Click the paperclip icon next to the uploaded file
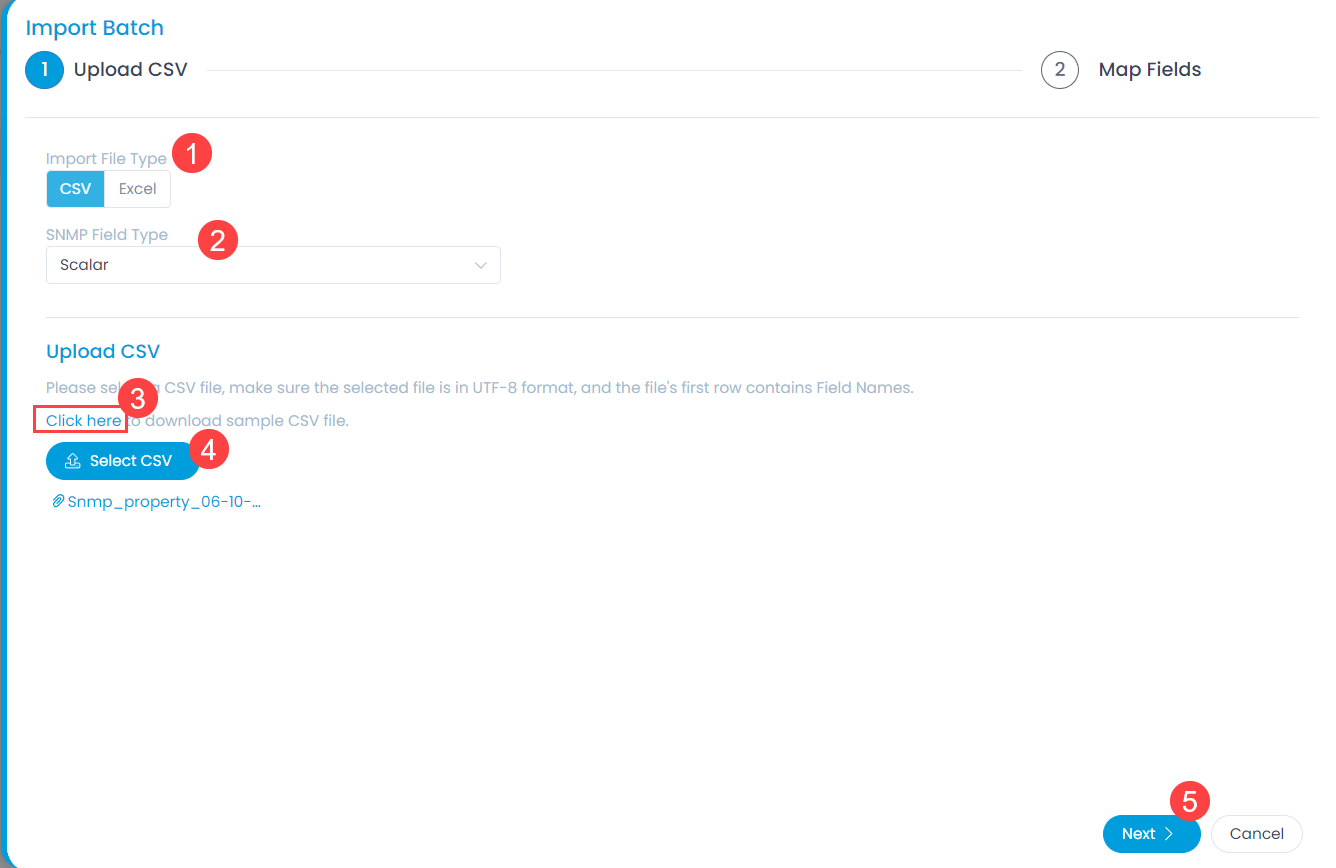This screenshot has width=1336, height=868. pos(58,501)
